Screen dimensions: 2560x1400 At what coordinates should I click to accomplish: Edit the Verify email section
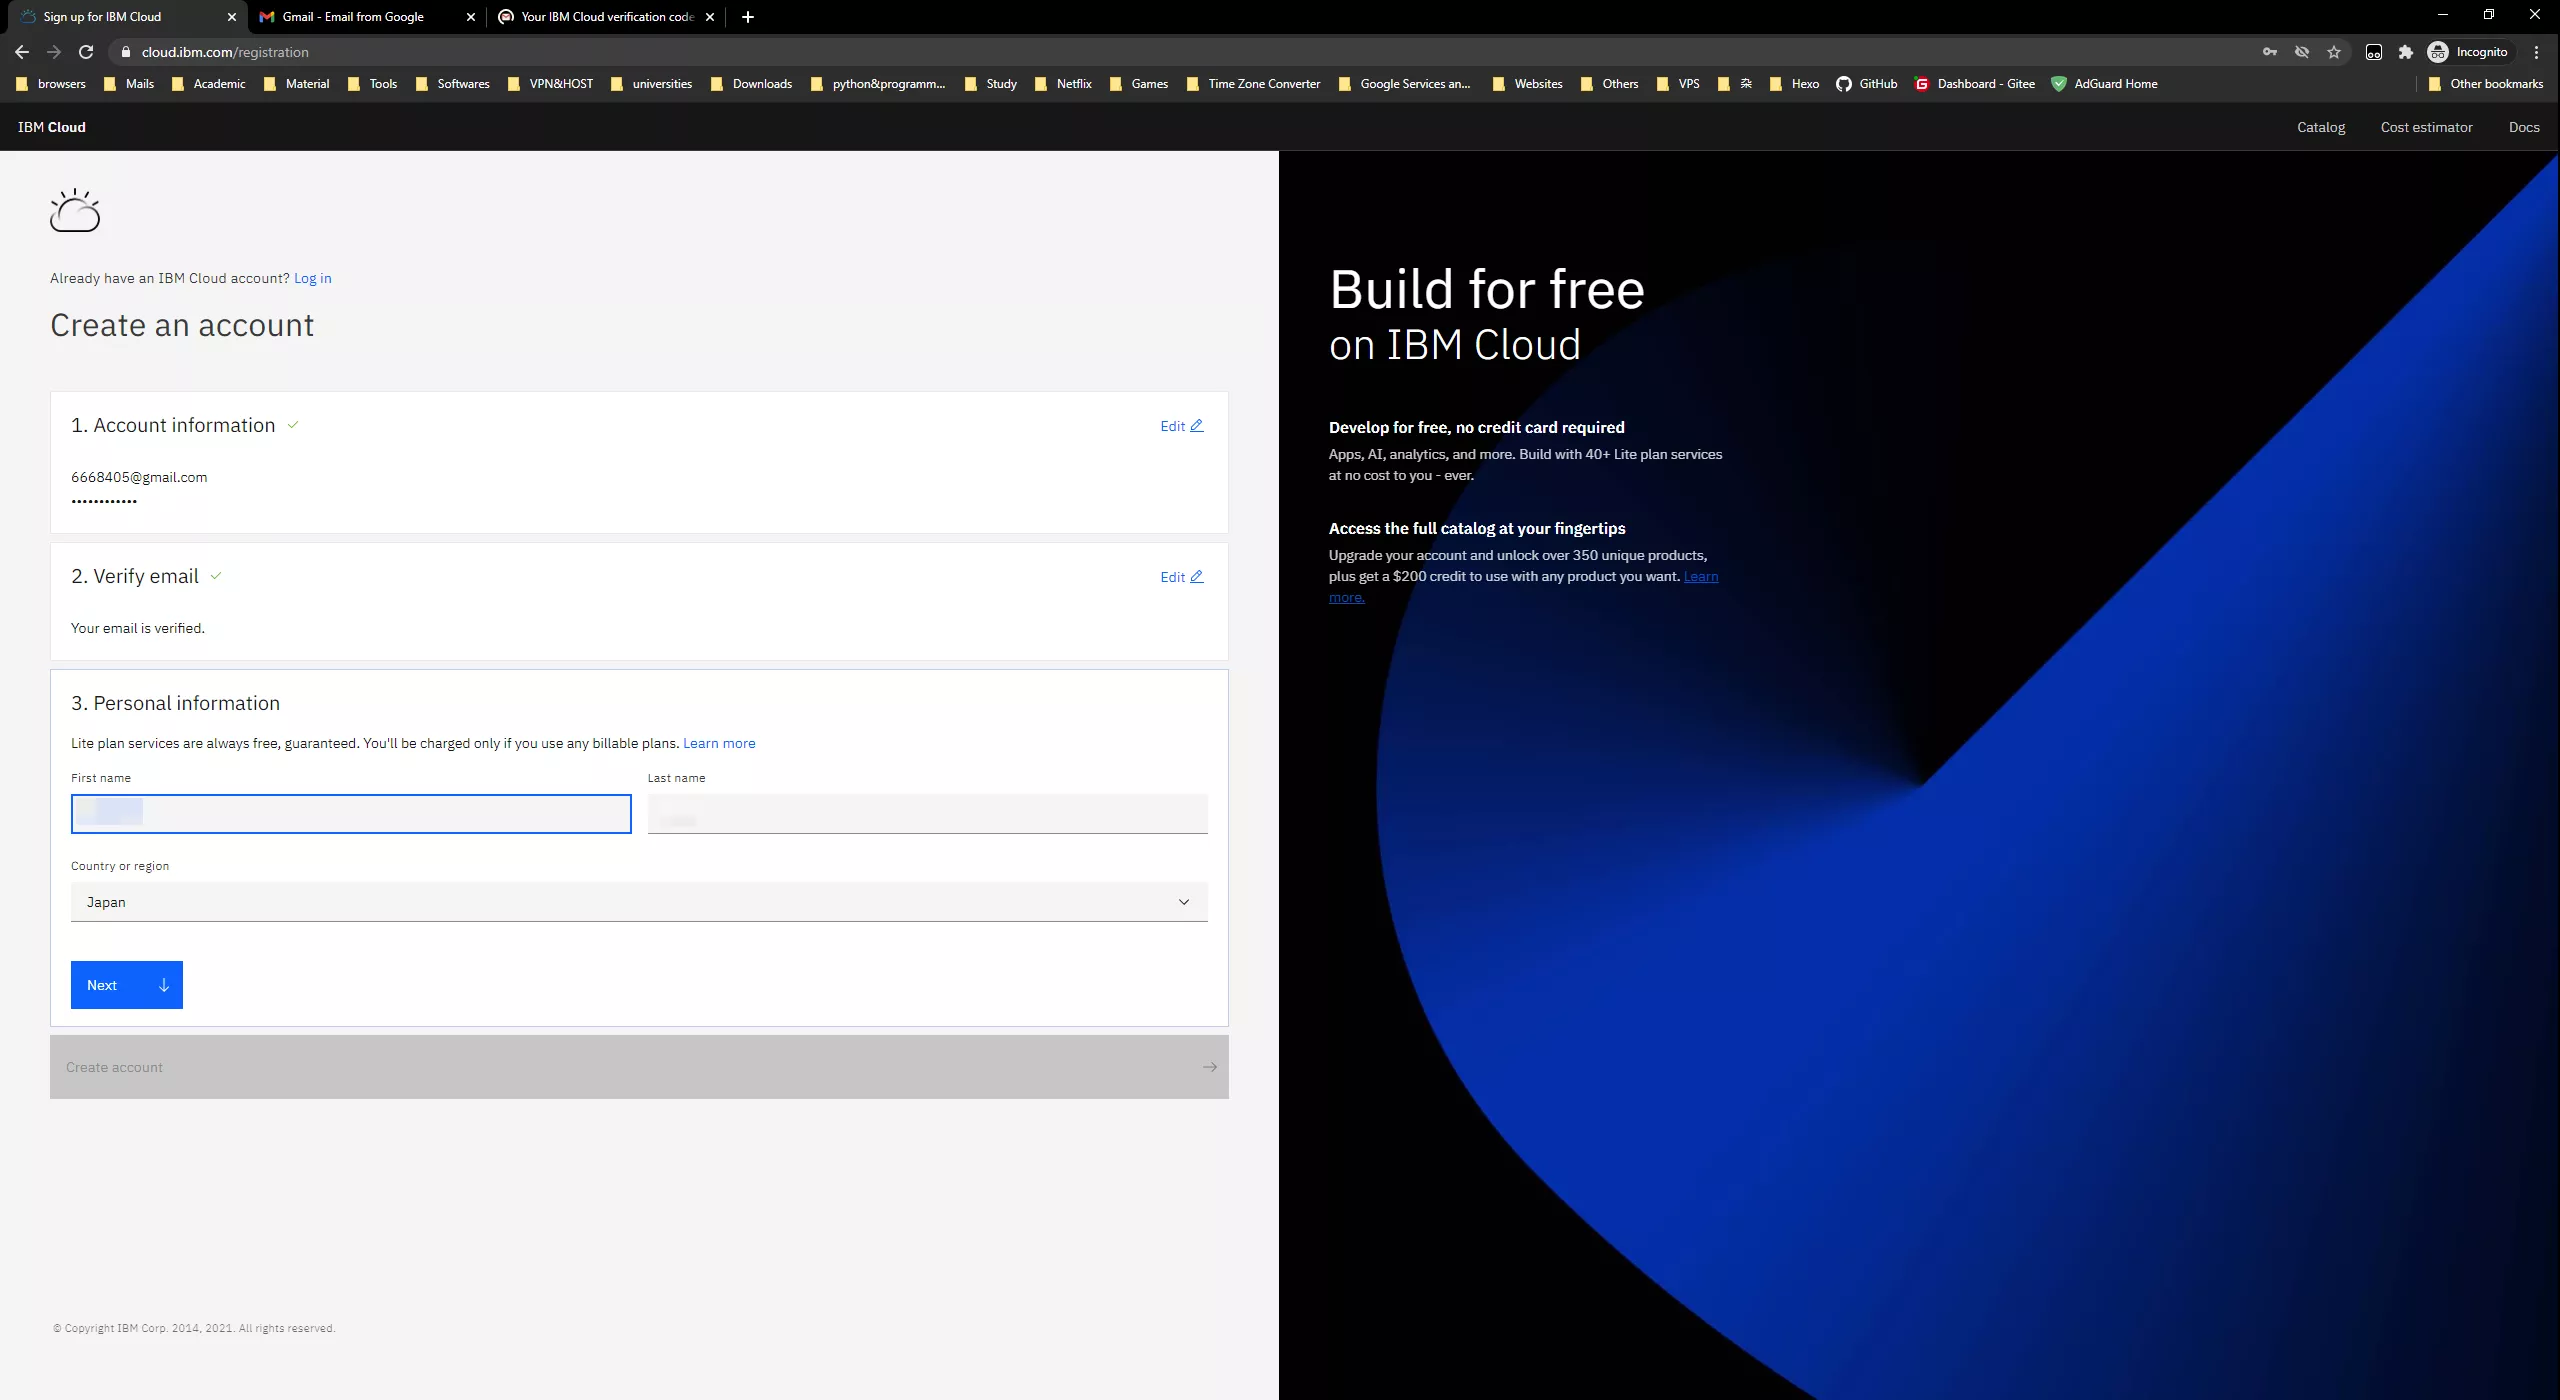[1181, 576]
